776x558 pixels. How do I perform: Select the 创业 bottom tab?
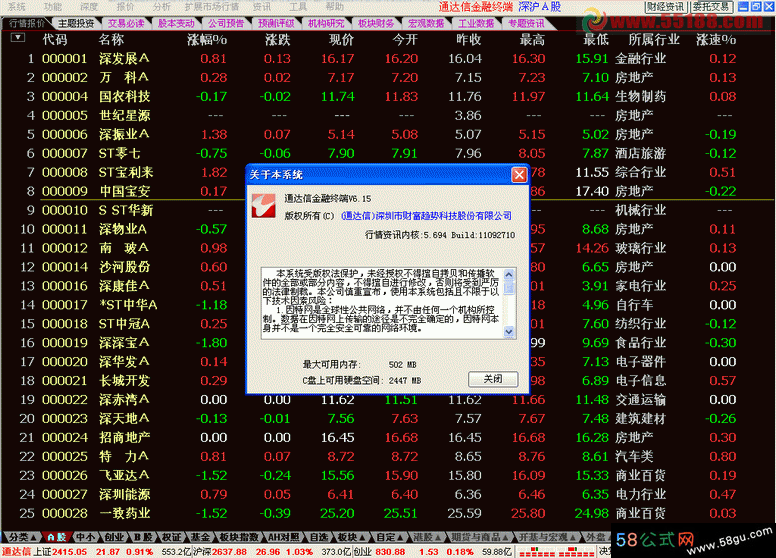(114, 537)
